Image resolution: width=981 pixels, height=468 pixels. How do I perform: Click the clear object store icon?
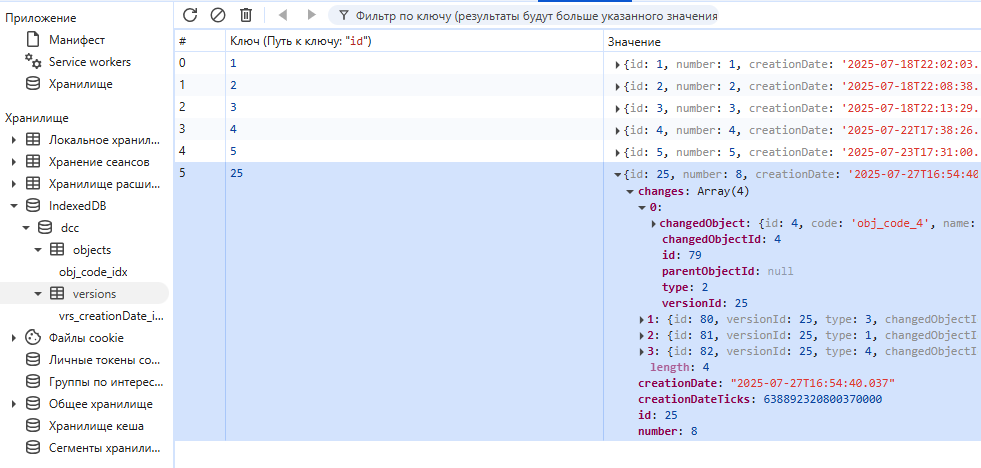pos(218,15)
